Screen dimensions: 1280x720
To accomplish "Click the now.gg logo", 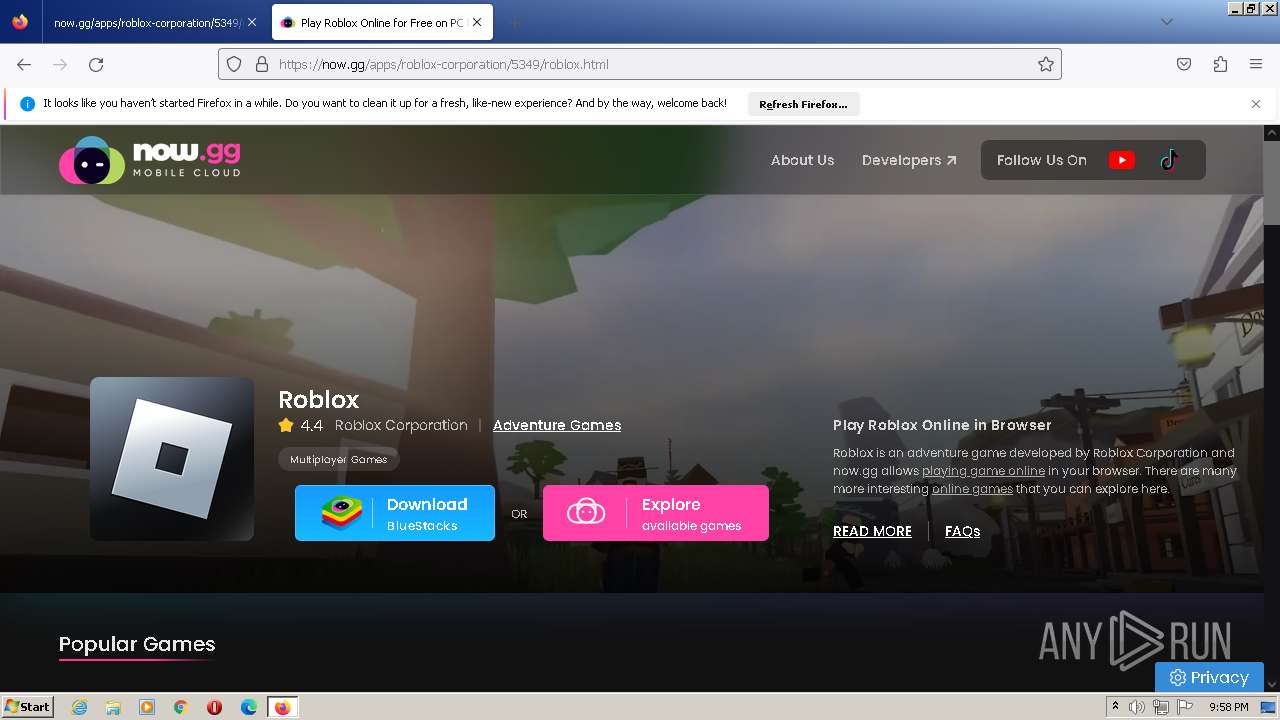I will click(x=150, y=160).
